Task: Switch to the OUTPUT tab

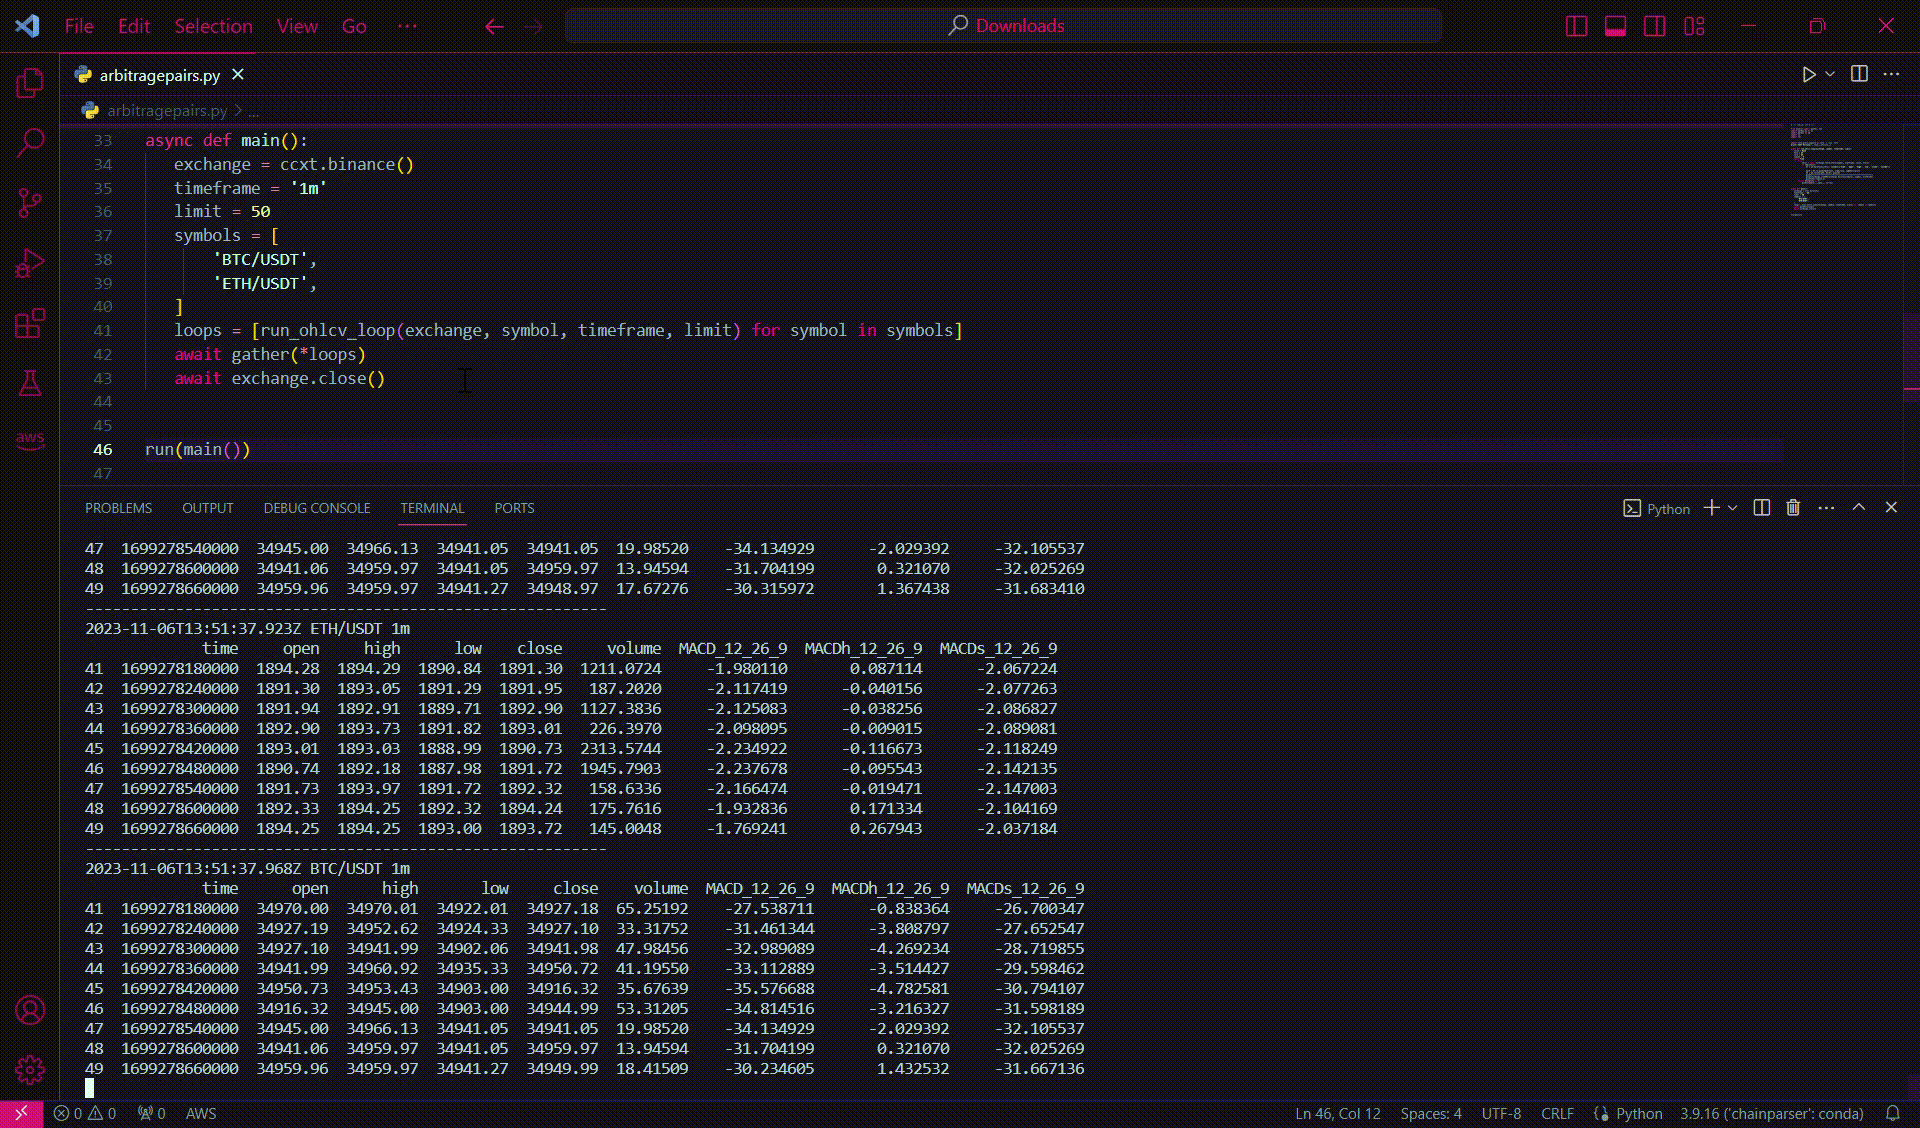Action: coord(208,508)
